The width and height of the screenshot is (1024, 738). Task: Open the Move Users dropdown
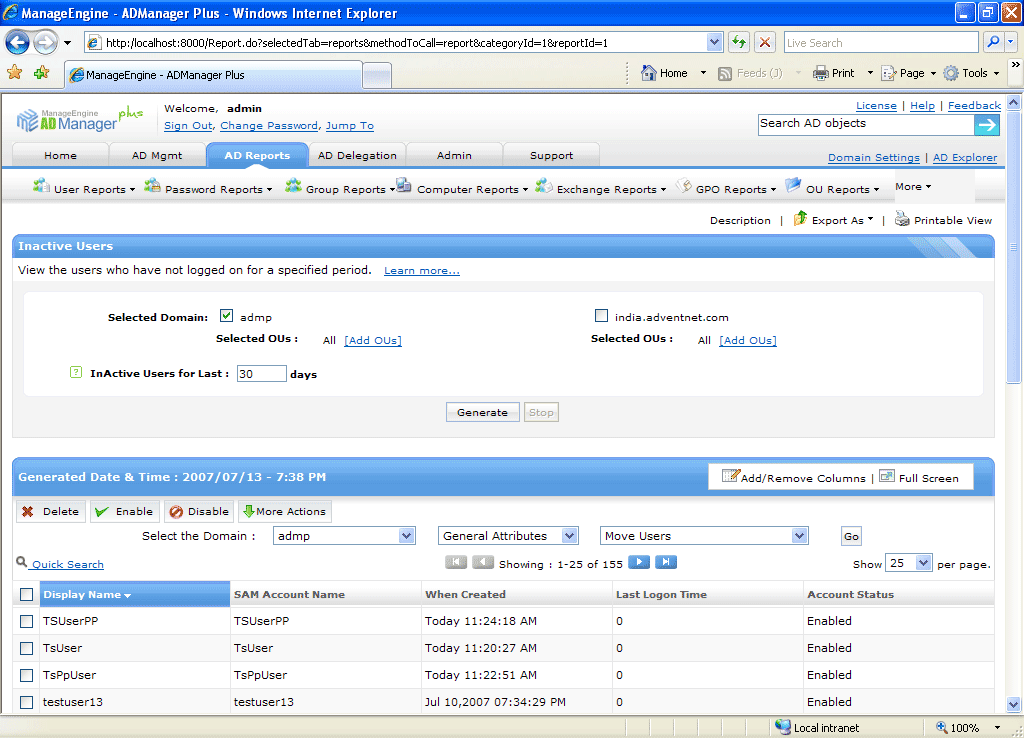tap(704, 536)
